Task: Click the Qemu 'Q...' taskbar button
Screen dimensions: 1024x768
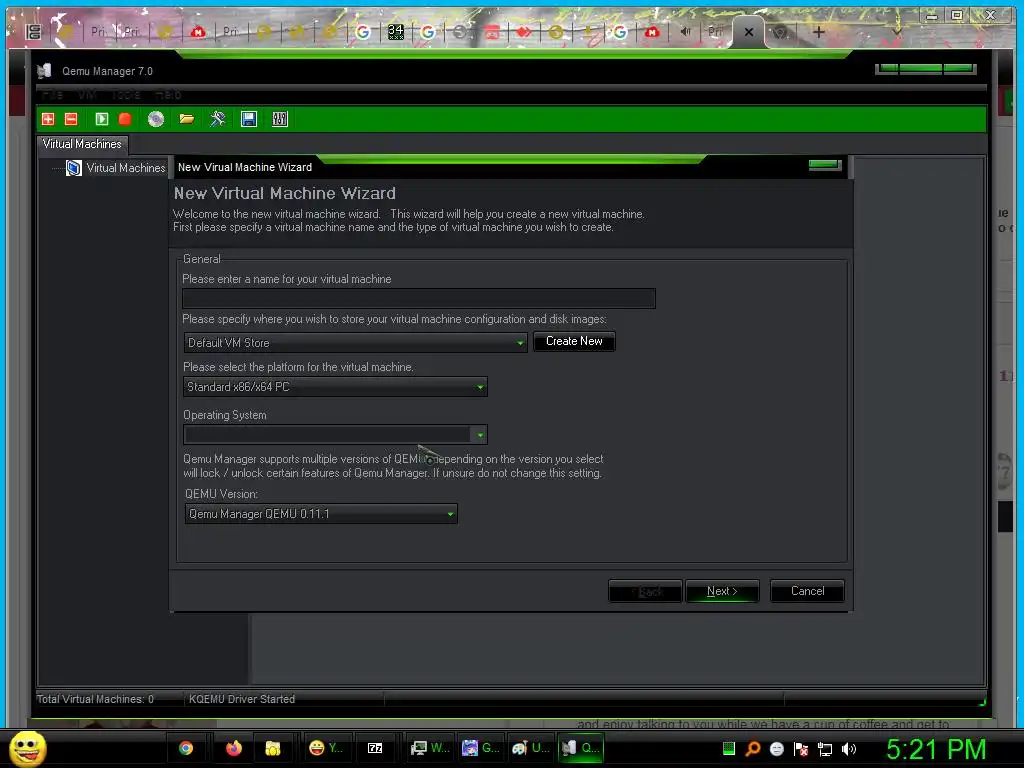Action: [x=581, y=748]
